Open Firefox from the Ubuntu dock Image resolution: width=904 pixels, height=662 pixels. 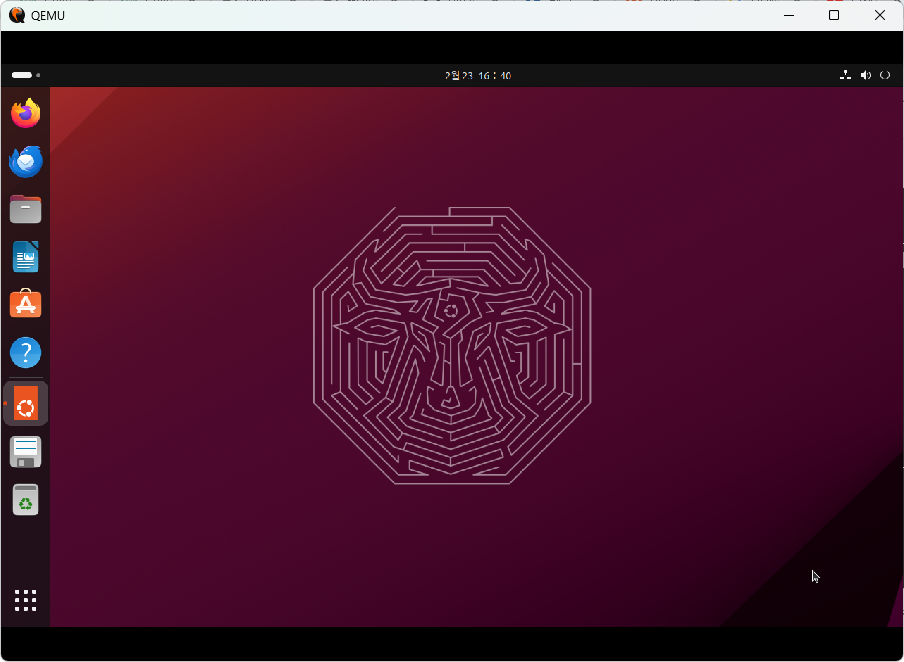[25, 113]
